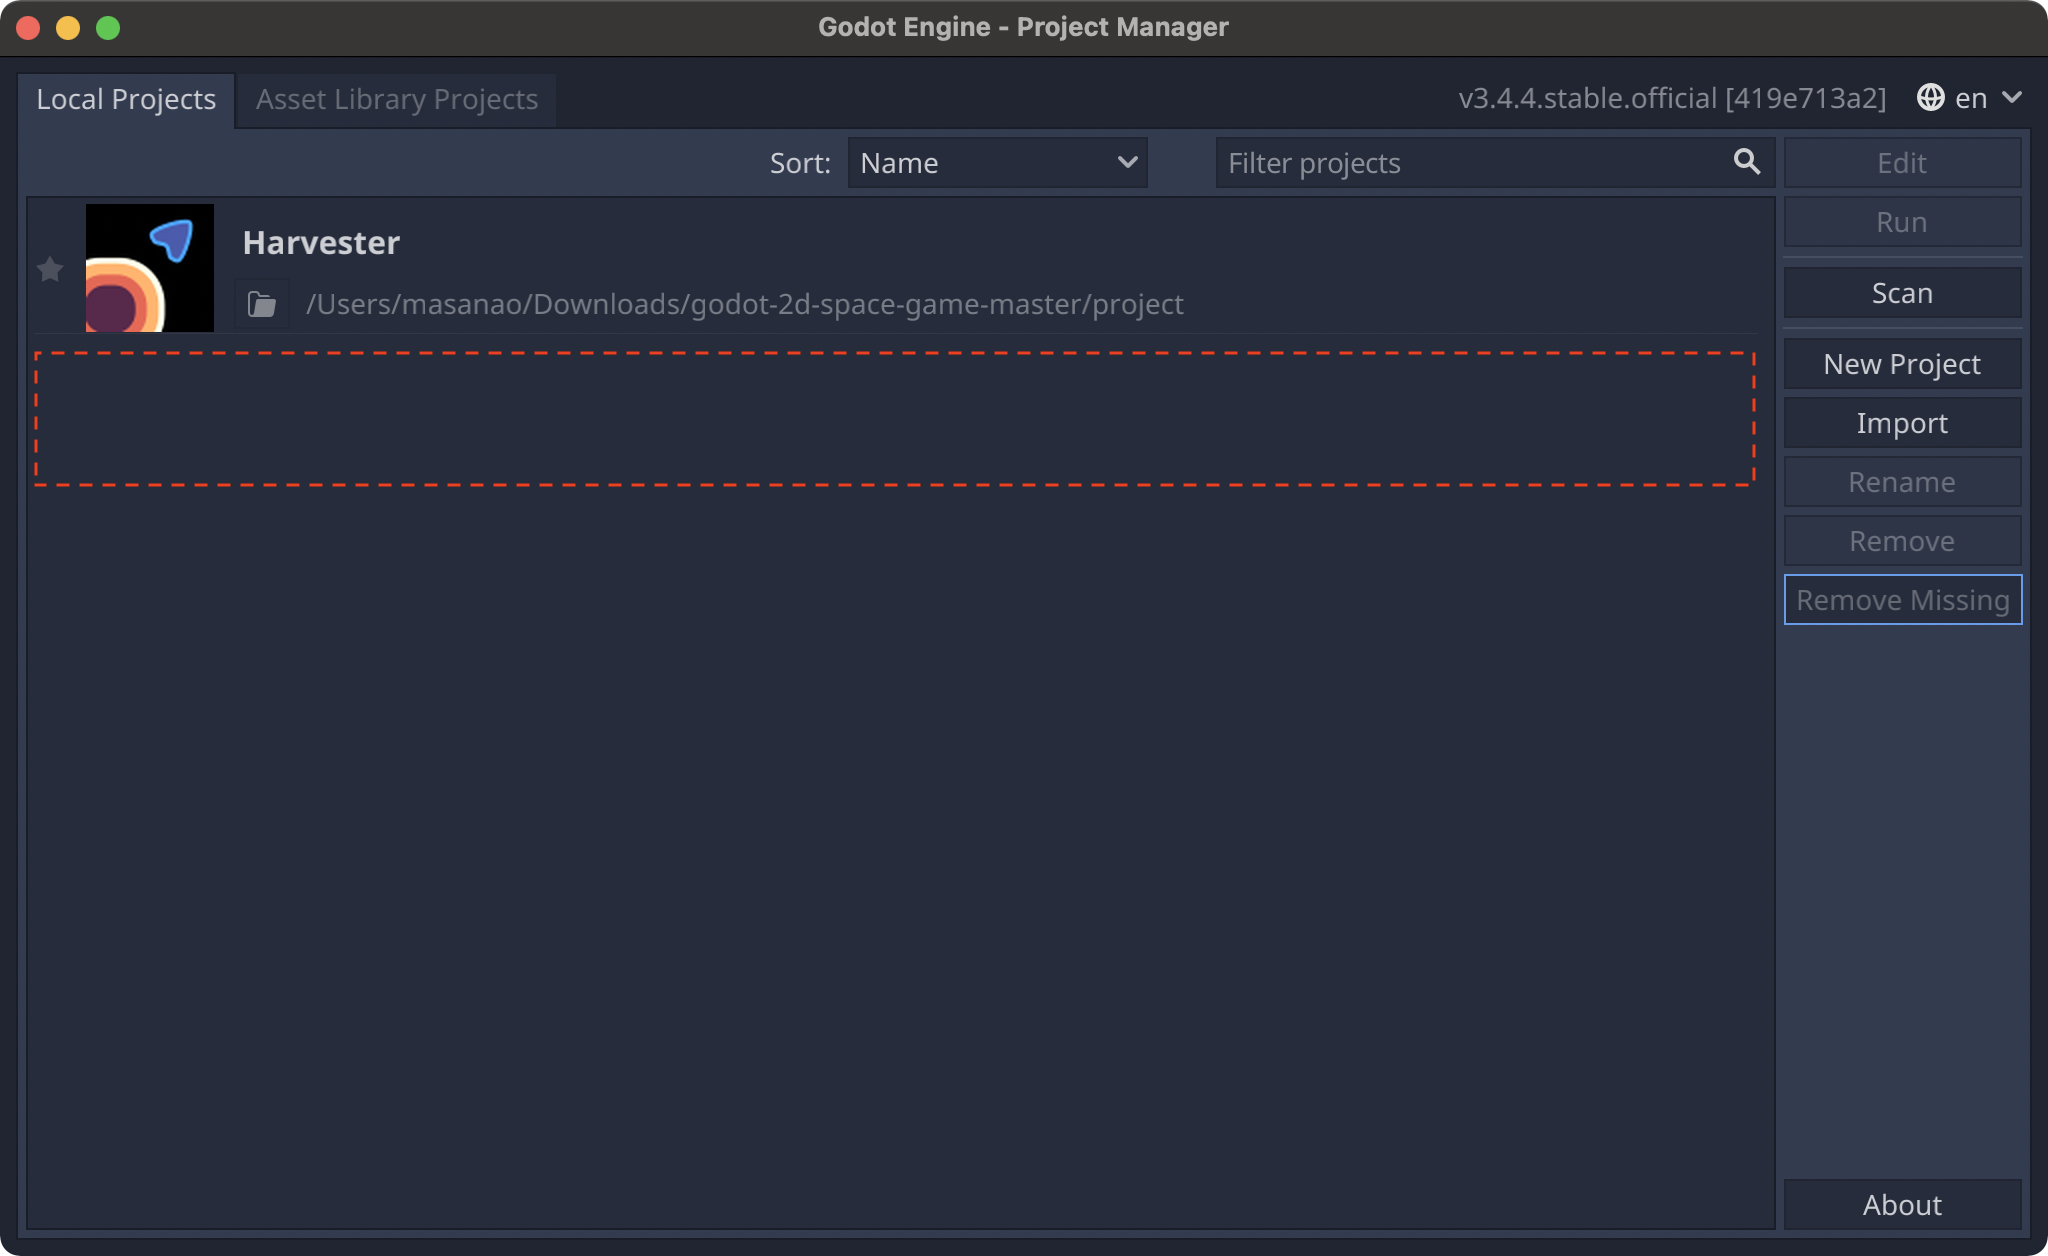Image resolution: width=2048 pixels, height=1256 pixels.
Task: Select the Harvester project thumbnail
Action: (150, 268)
